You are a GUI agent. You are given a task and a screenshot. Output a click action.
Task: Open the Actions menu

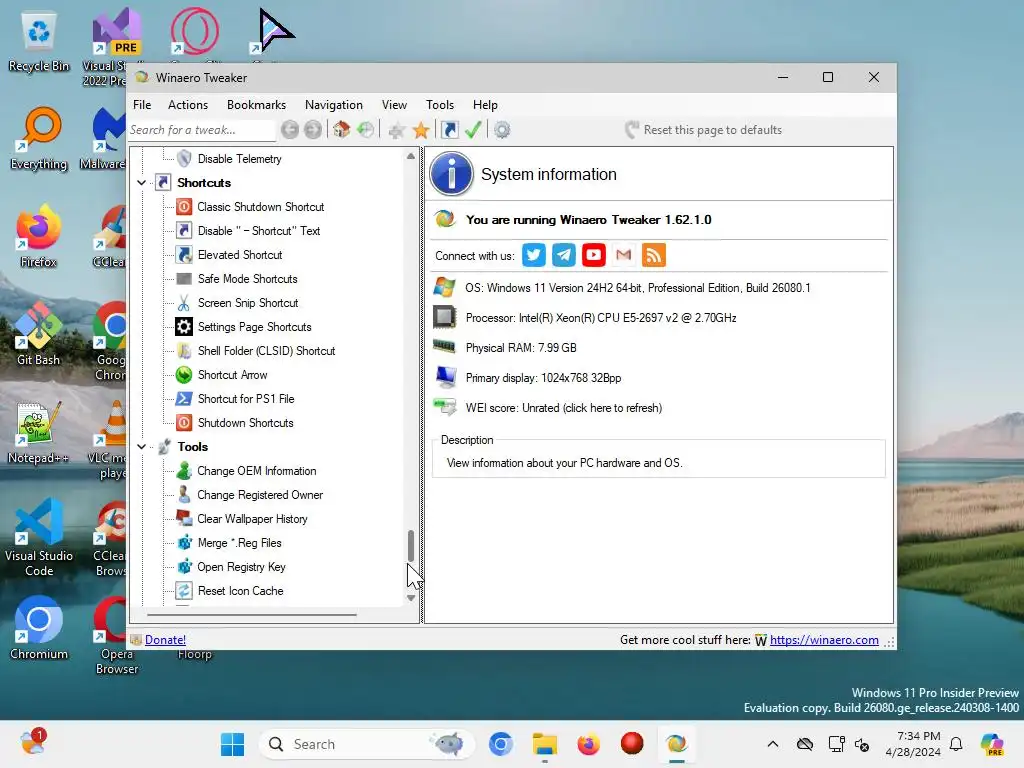(x=188, y=105)
